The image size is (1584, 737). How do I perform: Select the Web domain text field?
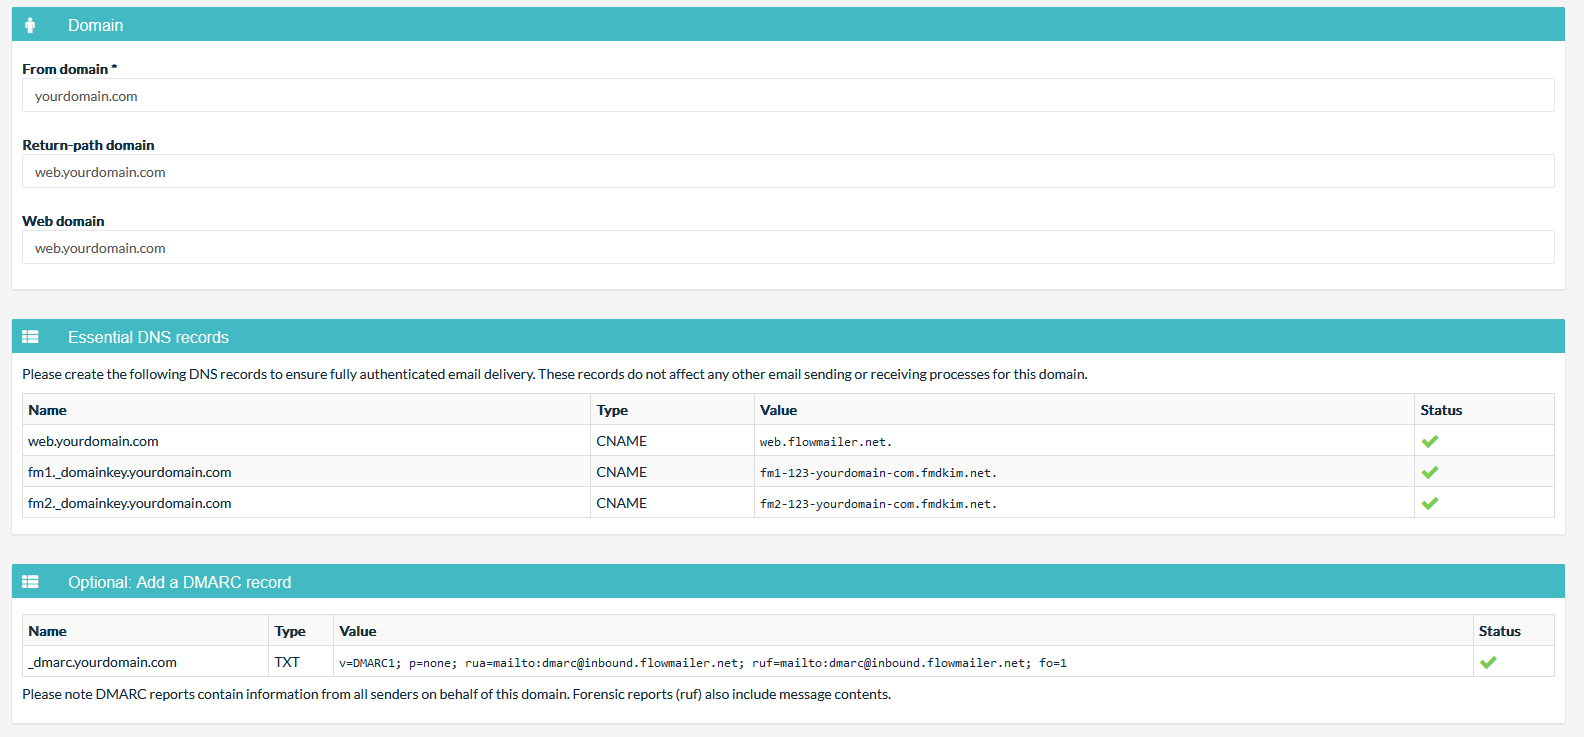(x=788, y=248)
